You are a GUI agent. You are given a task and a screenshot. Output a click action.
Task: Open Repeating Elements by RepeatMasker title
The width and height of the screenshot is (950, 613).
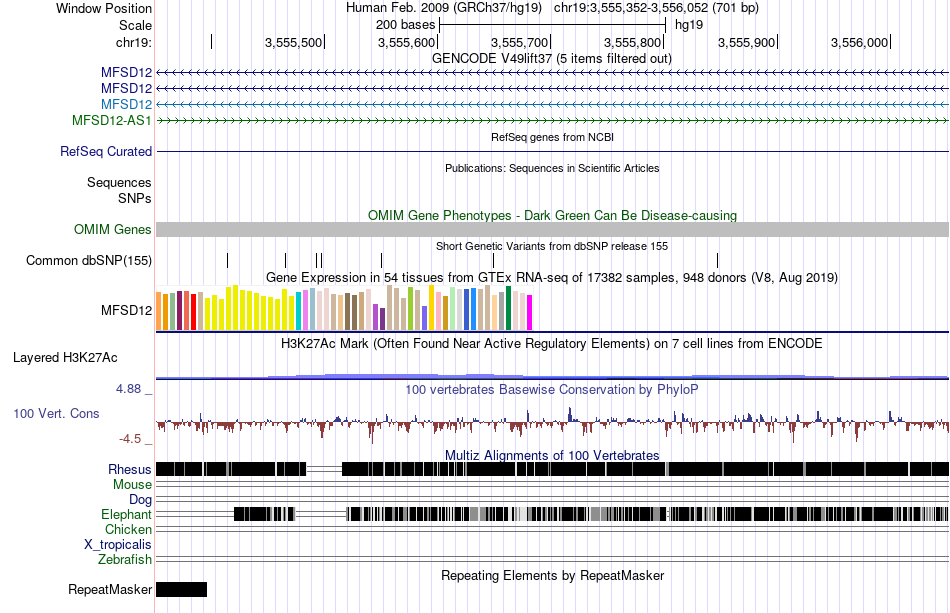(552, 575)
